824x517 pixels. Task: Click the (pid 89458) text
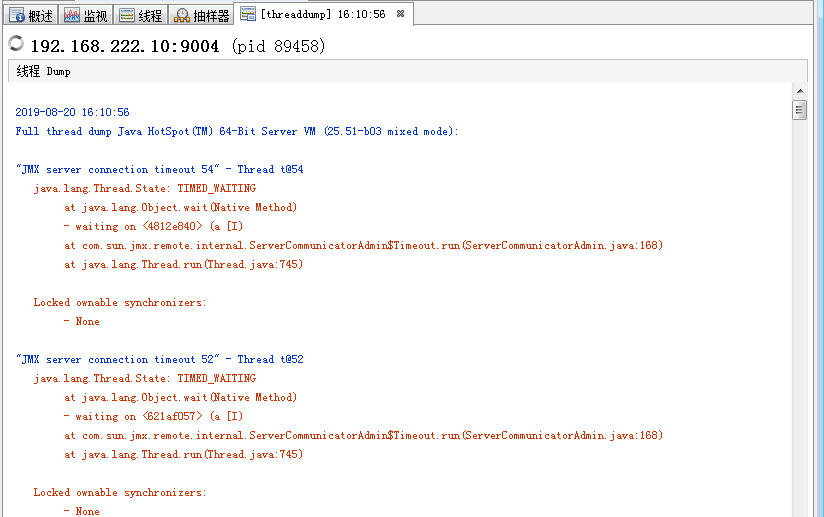[279, 46]
